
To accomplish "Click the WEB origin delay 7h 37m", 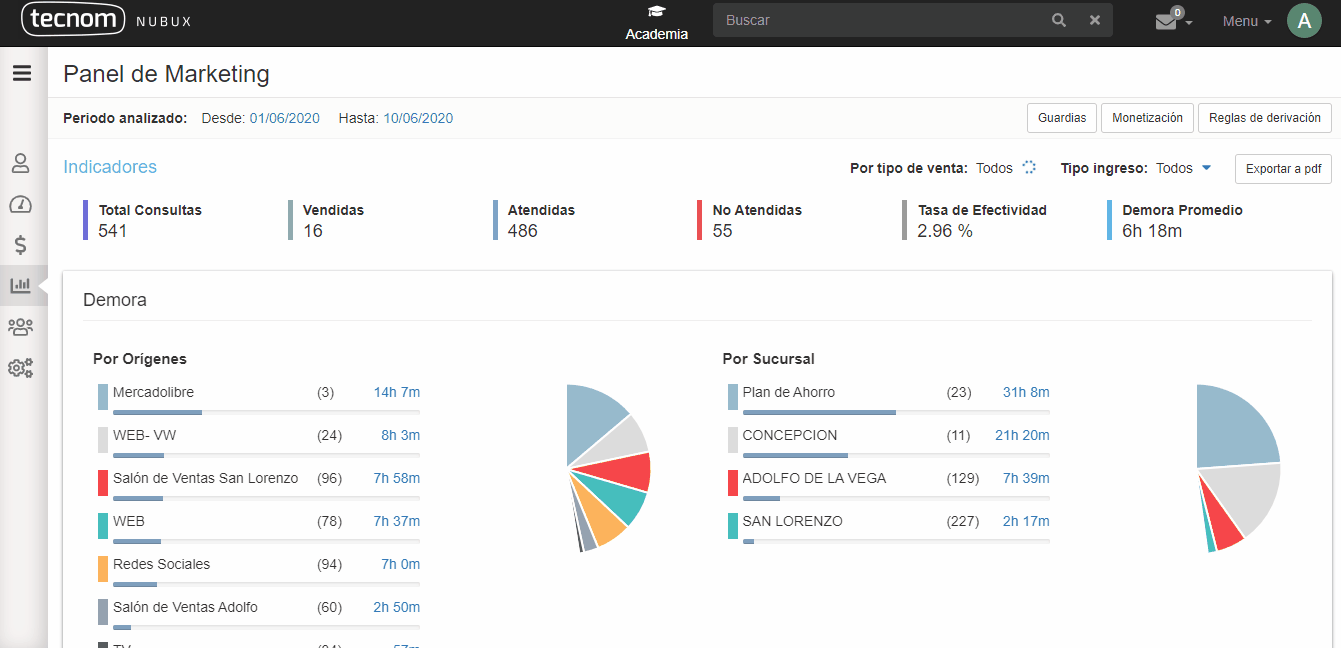I will click(397, 521).
